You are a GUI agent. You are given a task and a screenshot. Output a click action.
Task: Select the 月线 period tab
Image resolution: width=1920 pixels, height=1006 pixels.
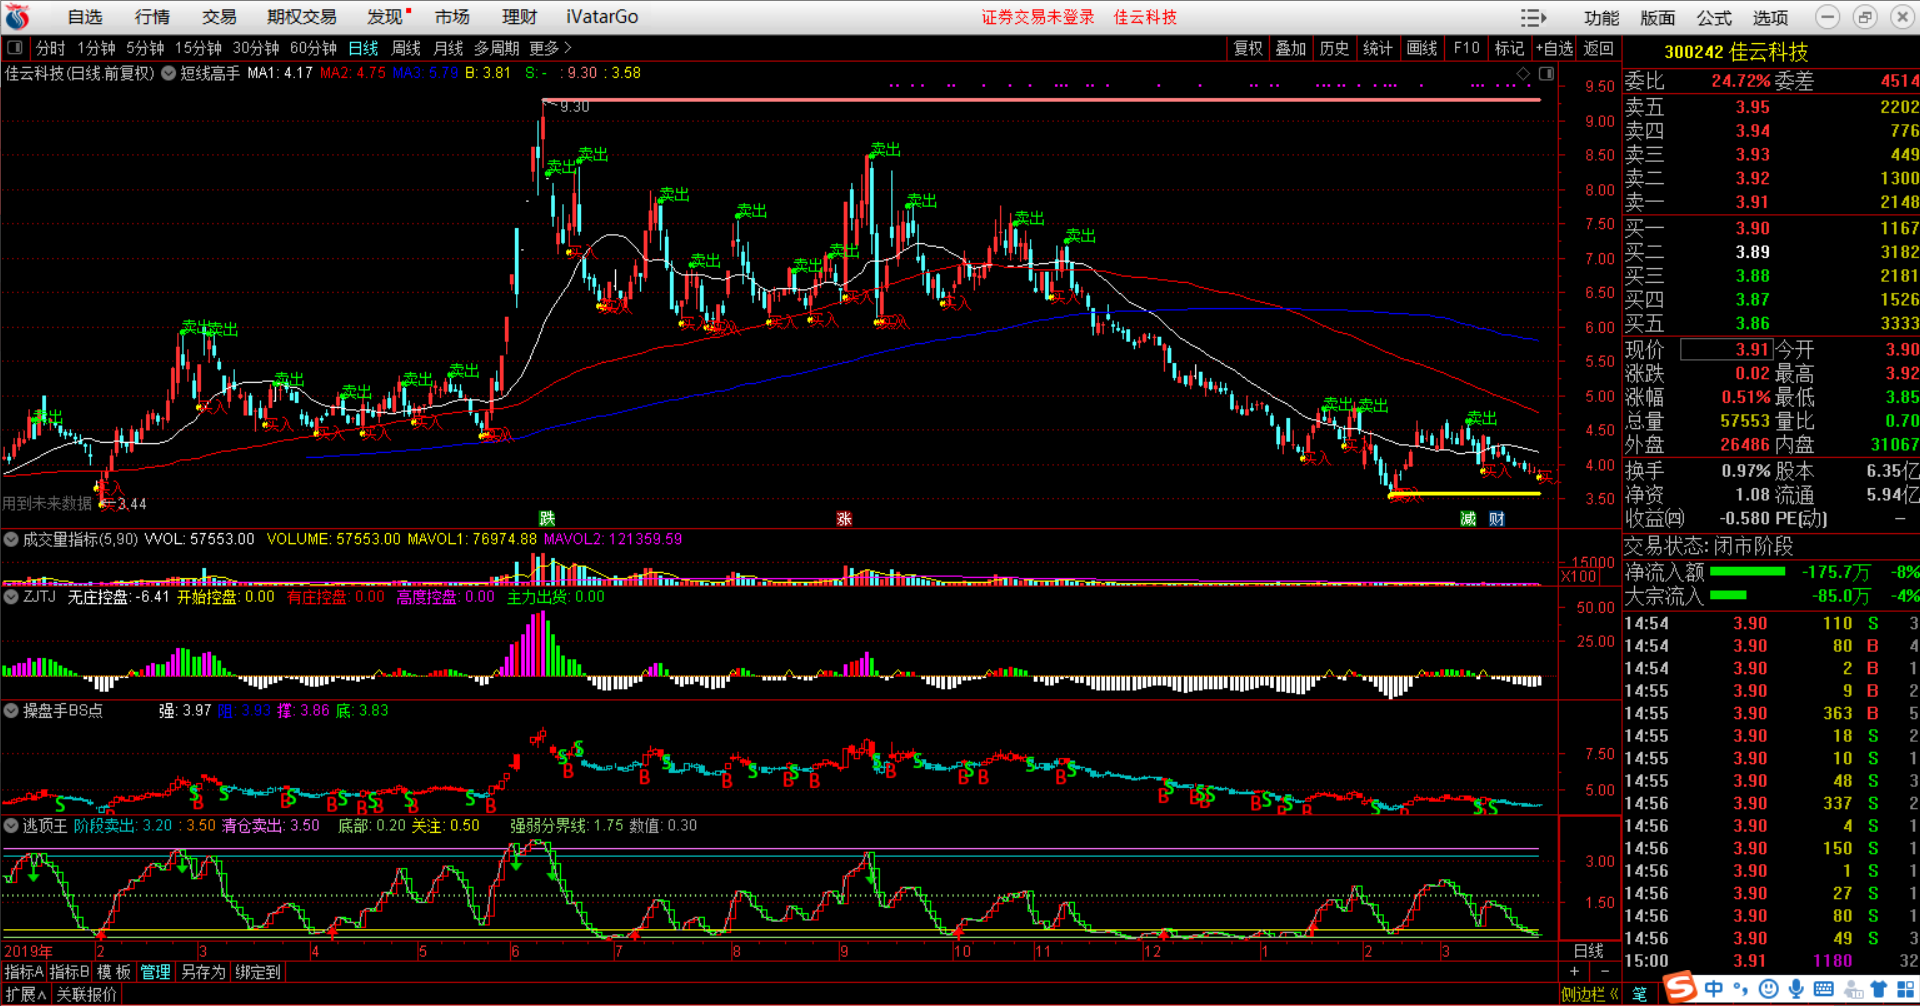pos(448,48)
